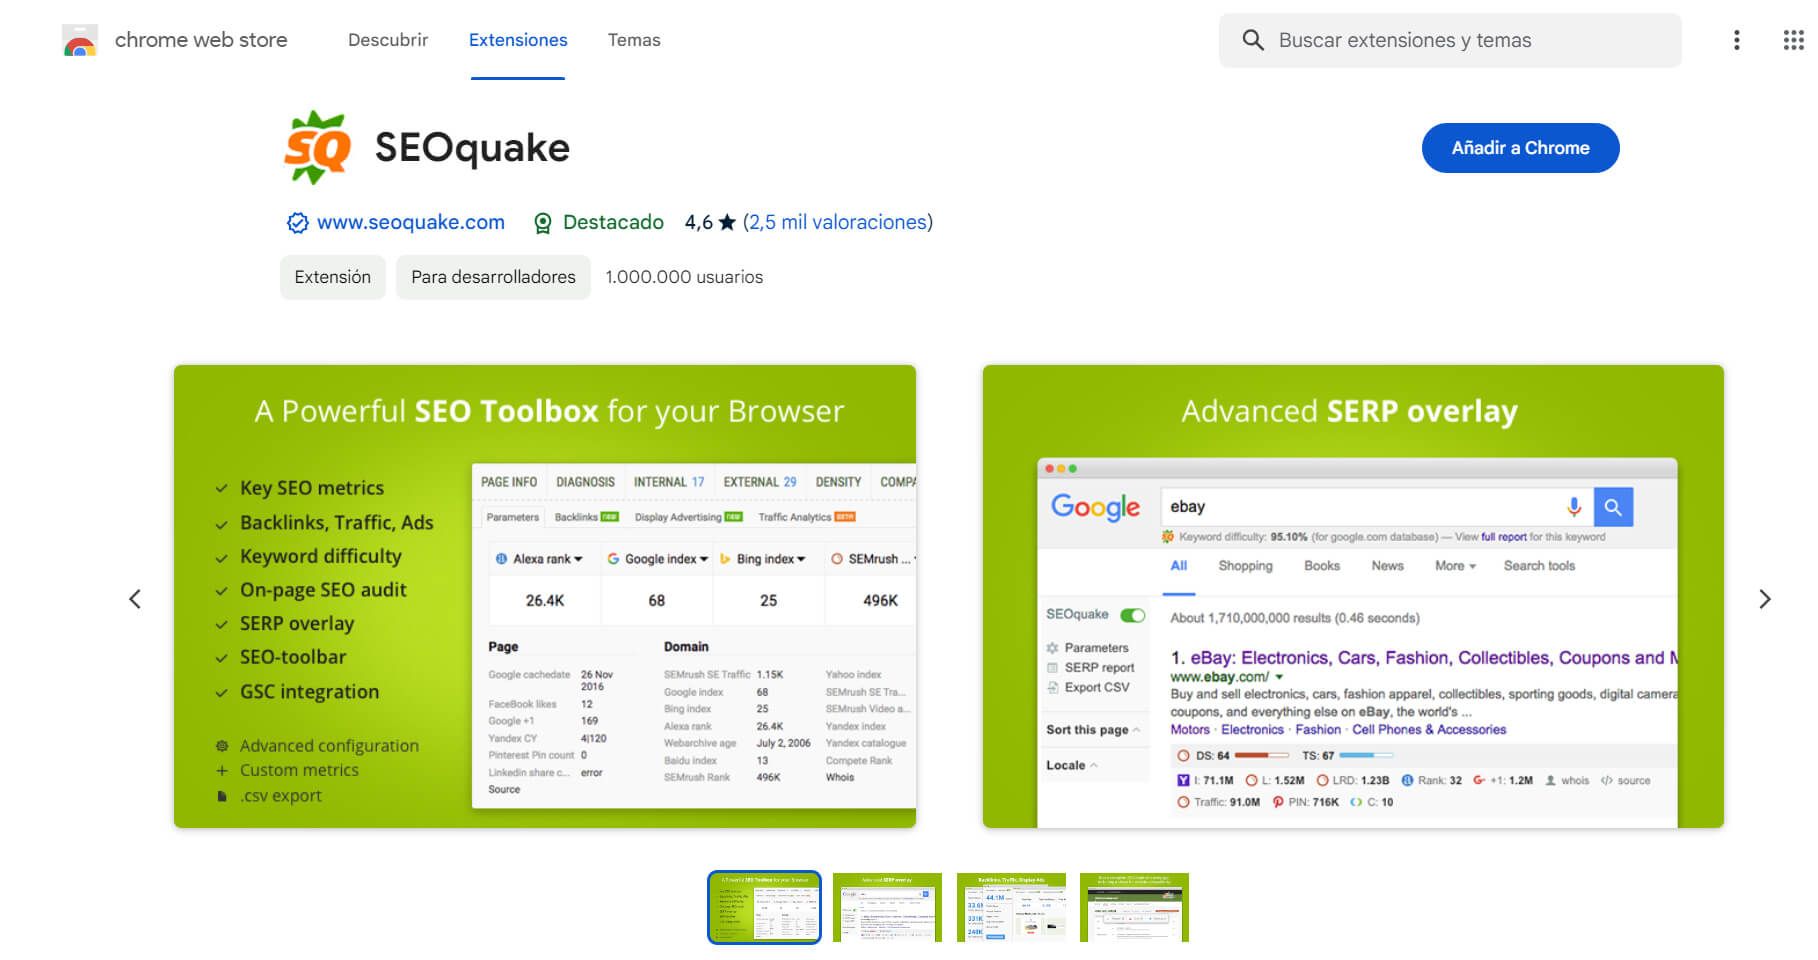Open the Google apps grid

pos(1793,40)
